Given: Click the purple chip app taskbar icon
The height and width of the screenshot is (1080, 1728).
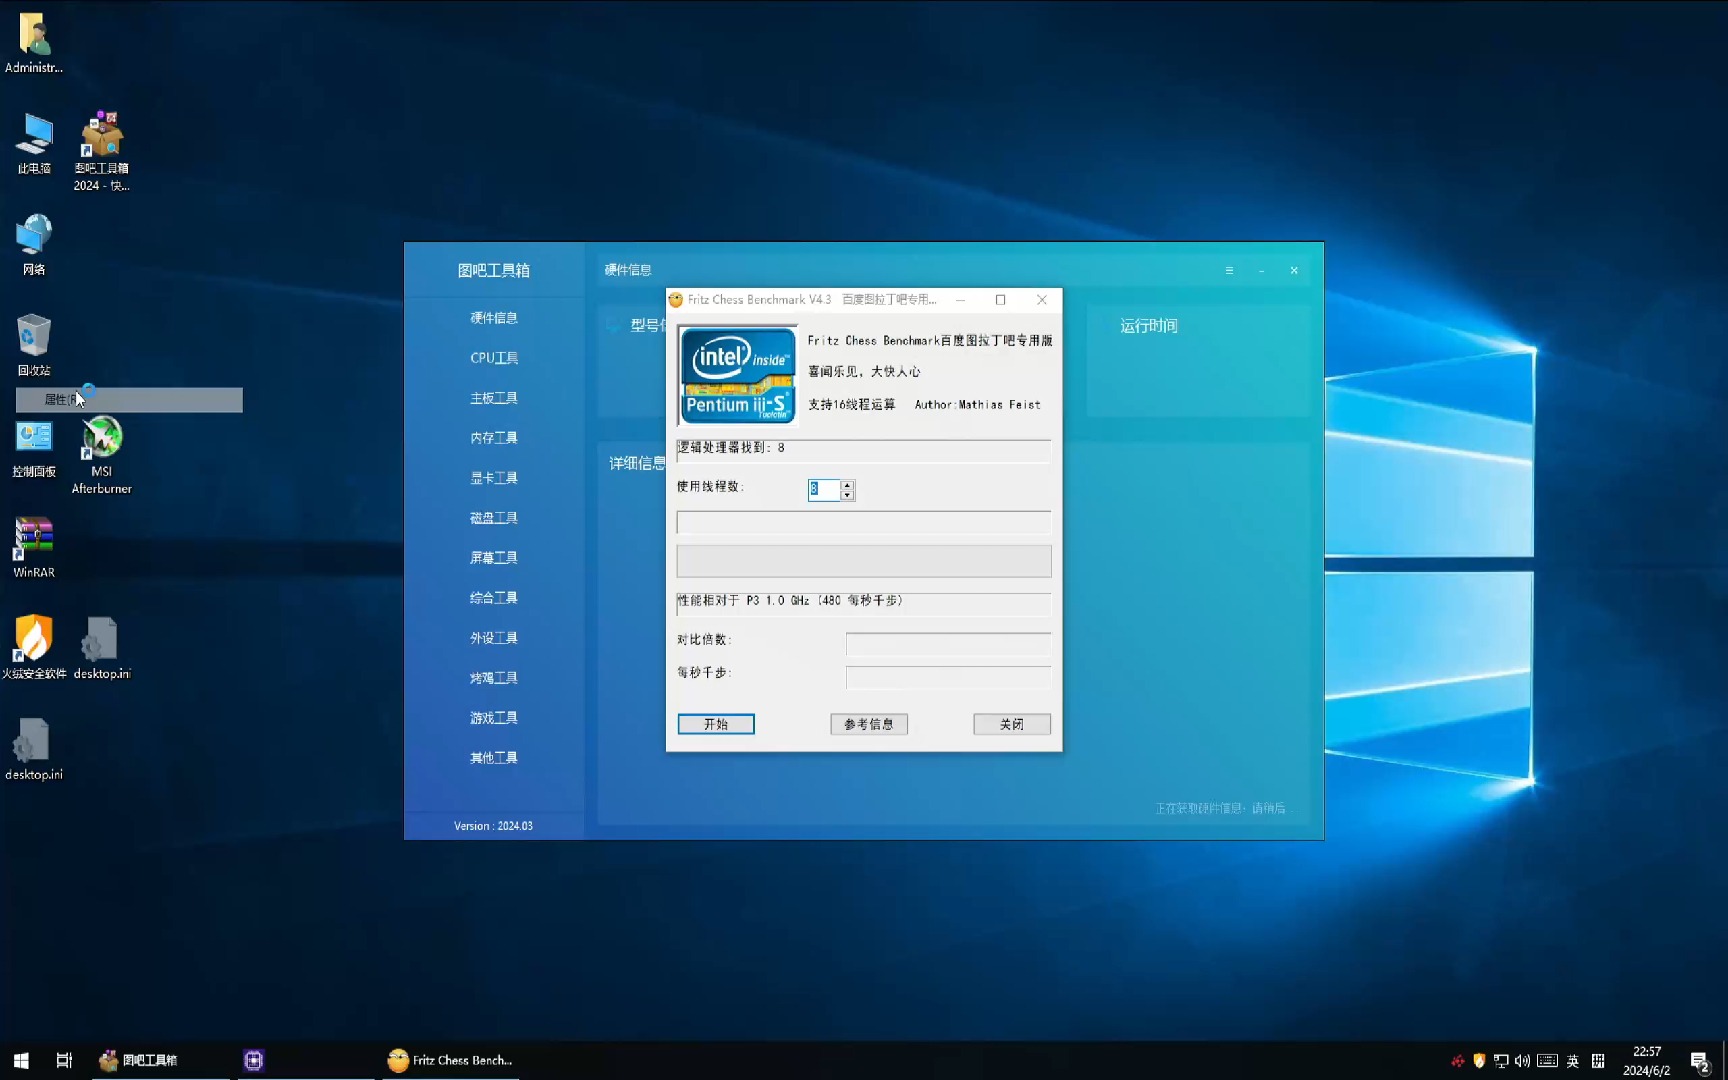Looking at the screenshot, I should click(x=254, y=1060).
